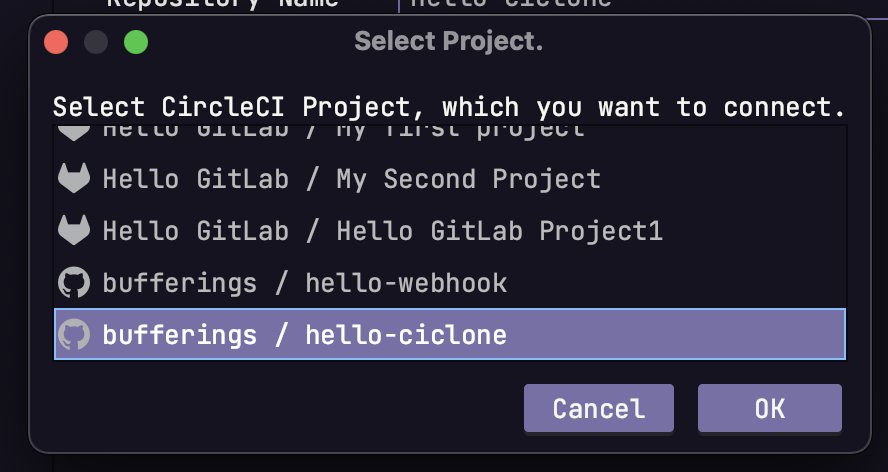Choose Hello GitLab / Hello GitLab Project1 entry
This screenshot has height=472, width=888.
pos(382,231)
